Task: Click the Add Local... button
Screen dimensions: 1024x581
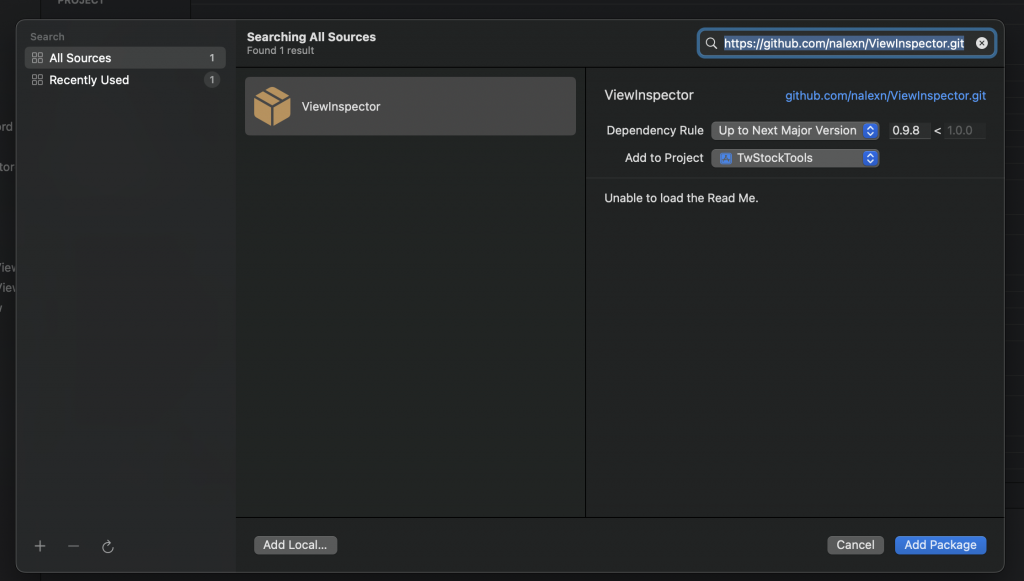Action: 295,545
